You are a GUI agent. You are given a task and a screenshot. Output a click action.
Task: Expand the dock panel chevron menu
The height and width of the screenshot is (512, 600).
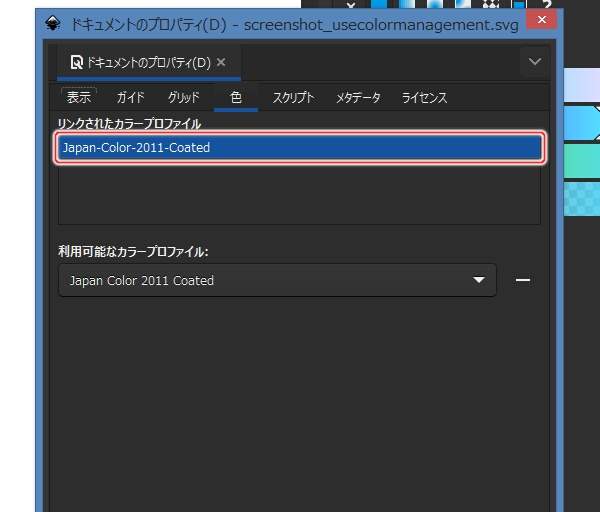pyautogui.click(x=535, y=62)
